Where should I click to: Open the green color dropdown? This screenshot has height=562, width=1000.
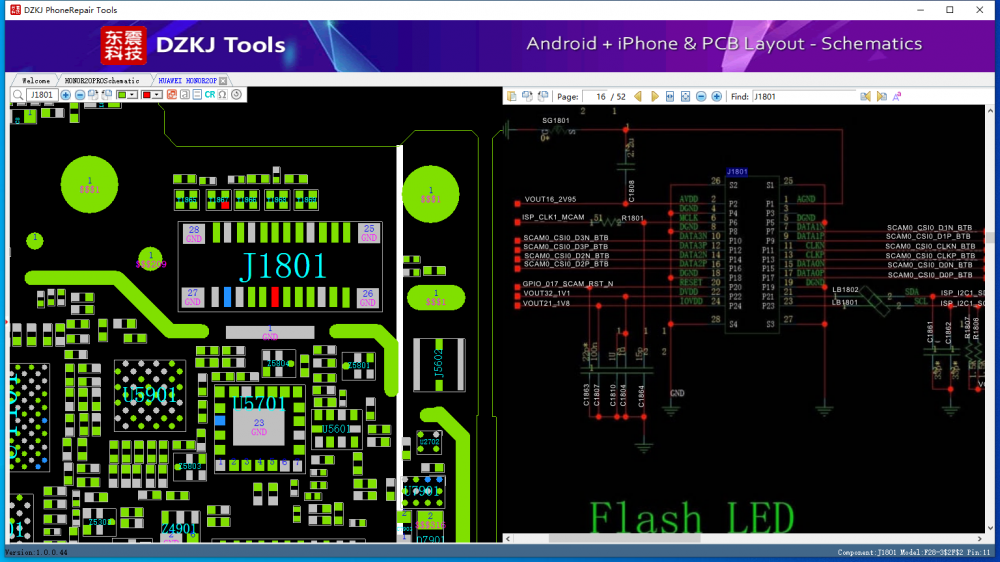tap(127, 95)
